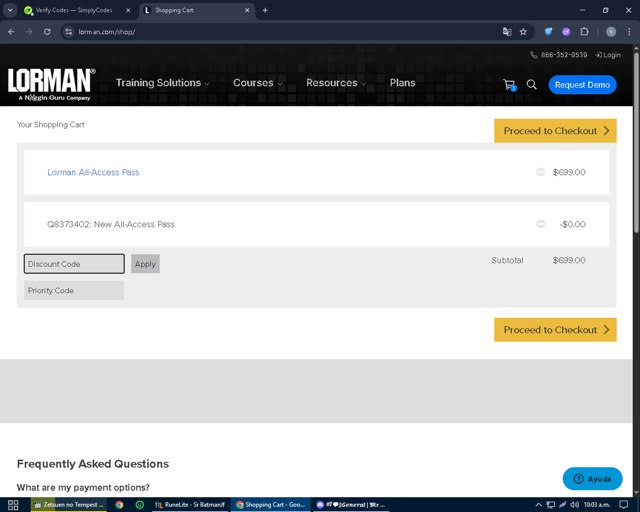640x512 pixels.
Task: Click the Request Demo button
Action: [582, 85]
